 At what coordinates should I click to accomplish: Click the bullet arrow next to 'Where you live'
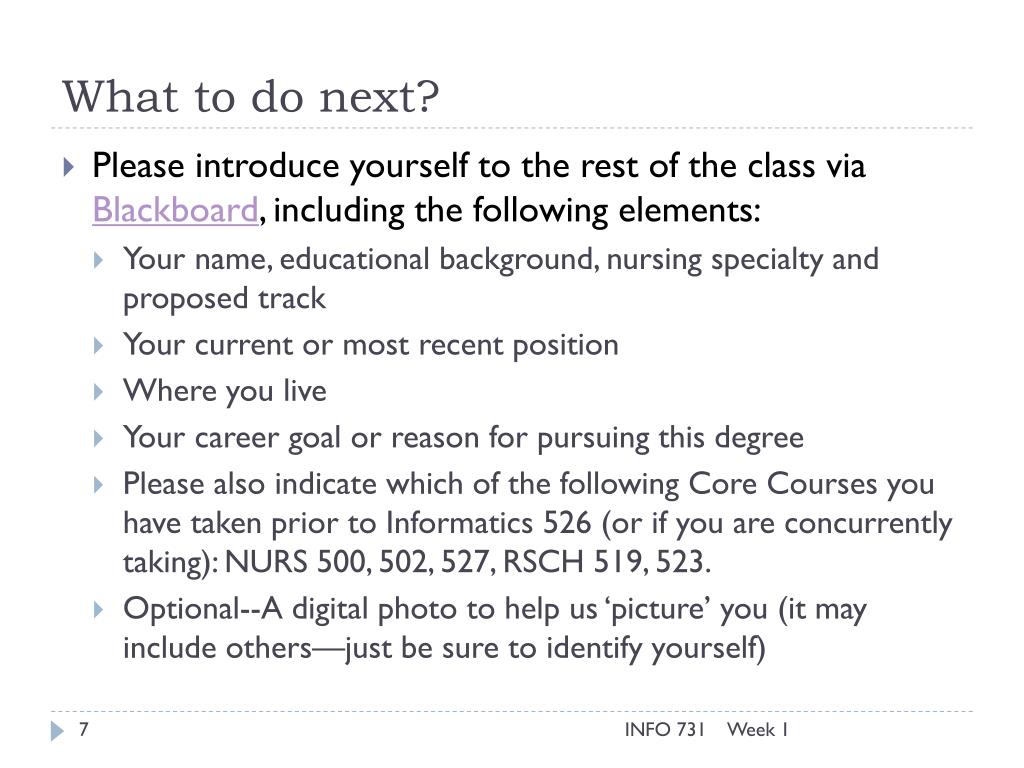pyautogui.click(x=99, y=392)
